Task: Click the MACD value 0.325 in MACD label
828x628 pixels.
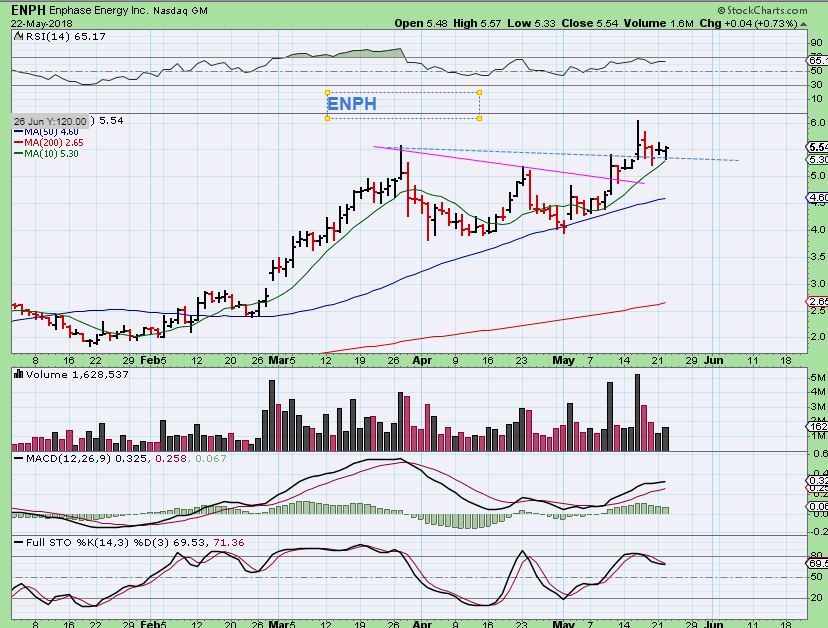Action: click(x=131, y=458)
